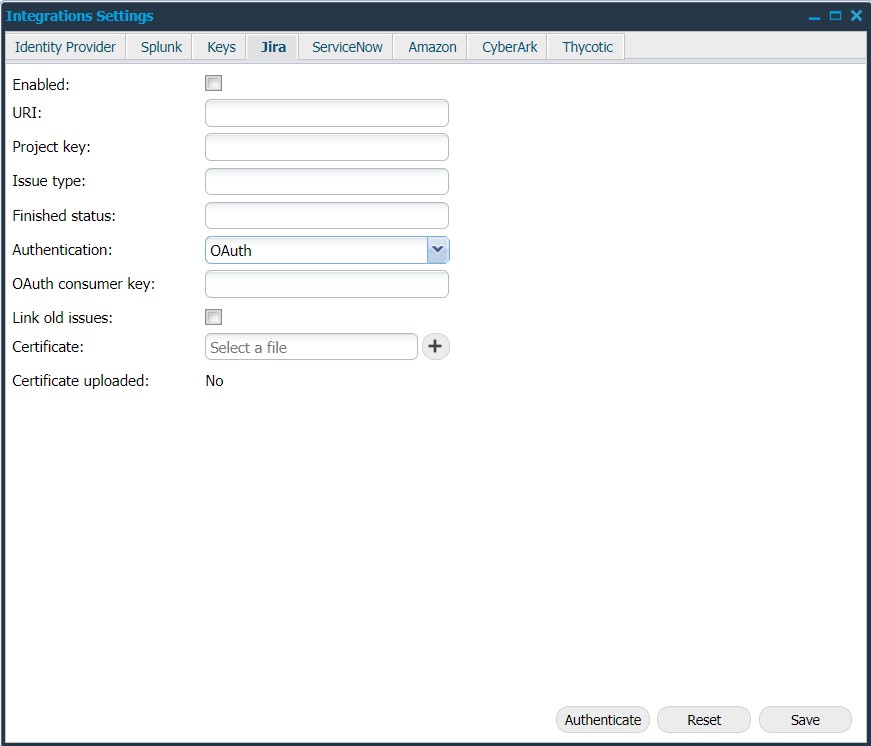The image size is (871, 746).
Task: Click the Reset button
Action: tap(704, 720)
